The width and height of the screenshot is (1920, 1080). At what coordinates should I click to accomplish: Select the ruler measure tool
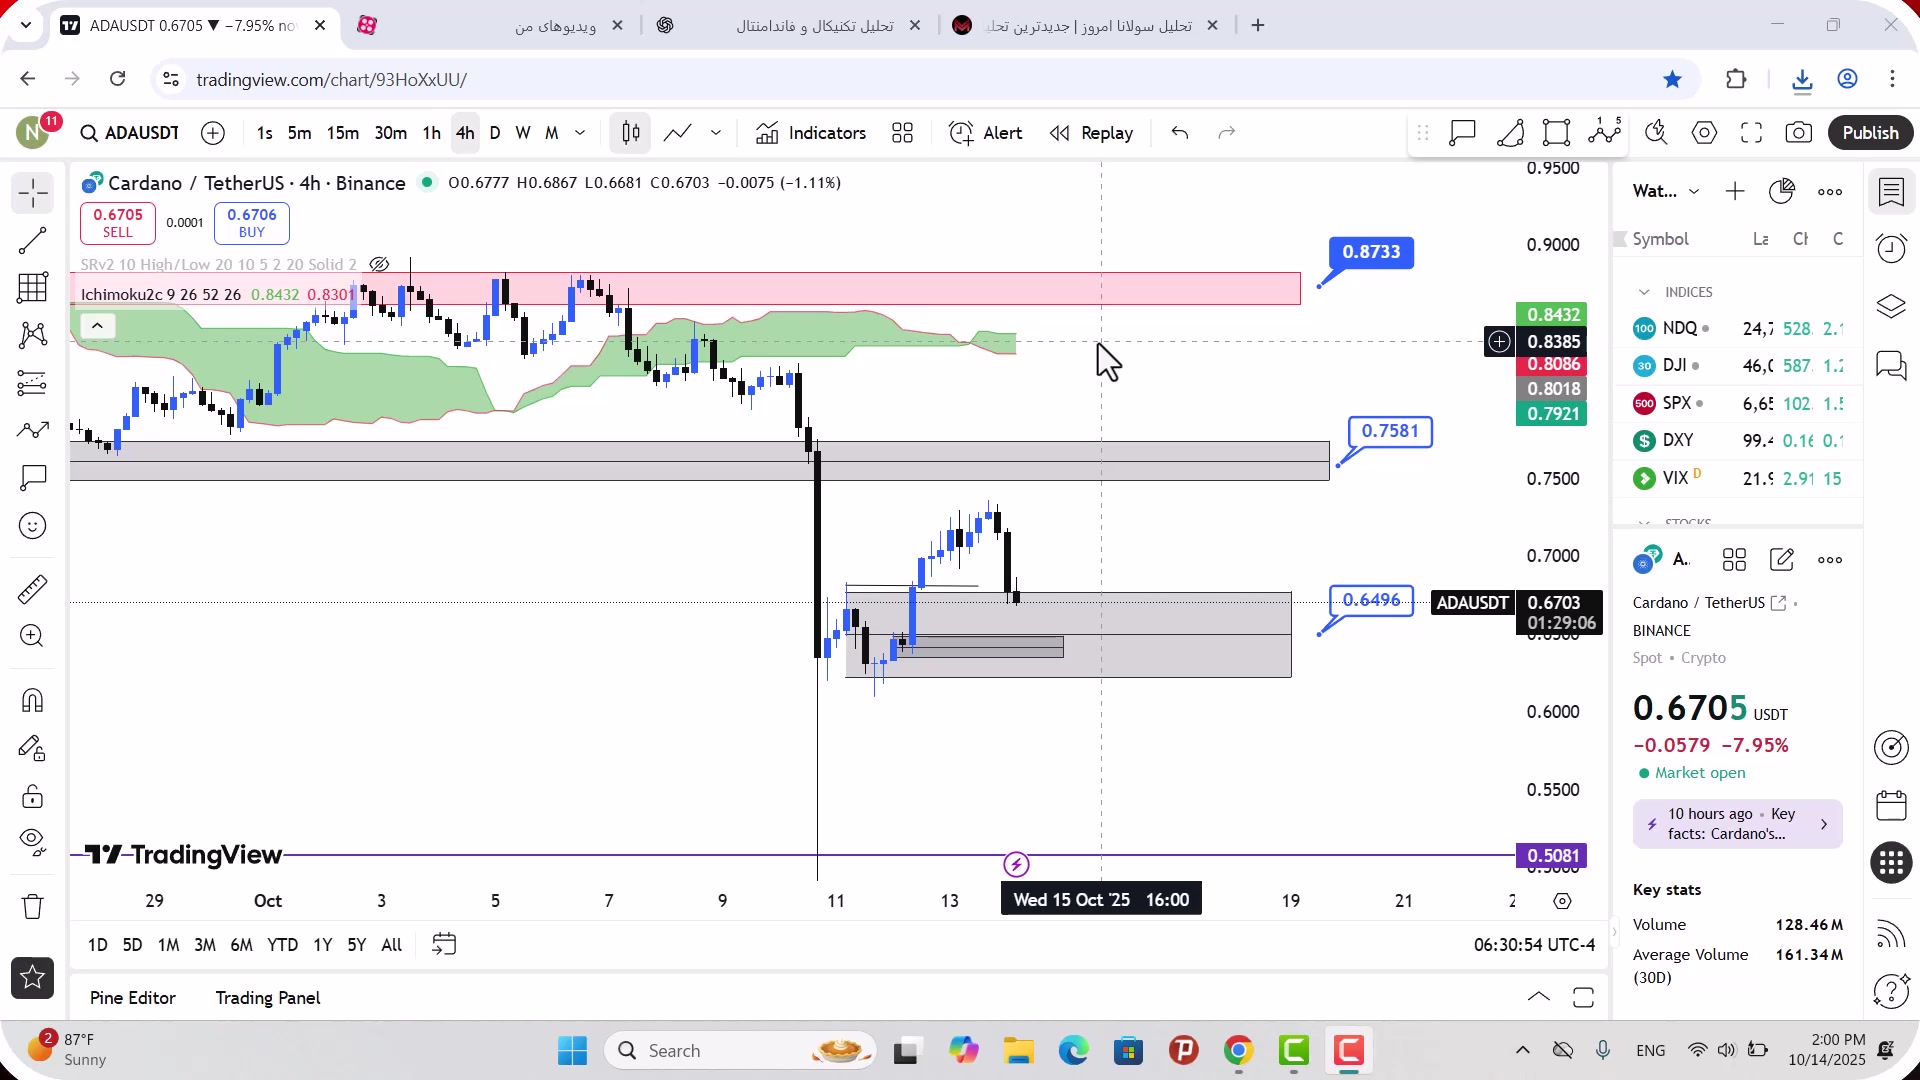point(33,589)
